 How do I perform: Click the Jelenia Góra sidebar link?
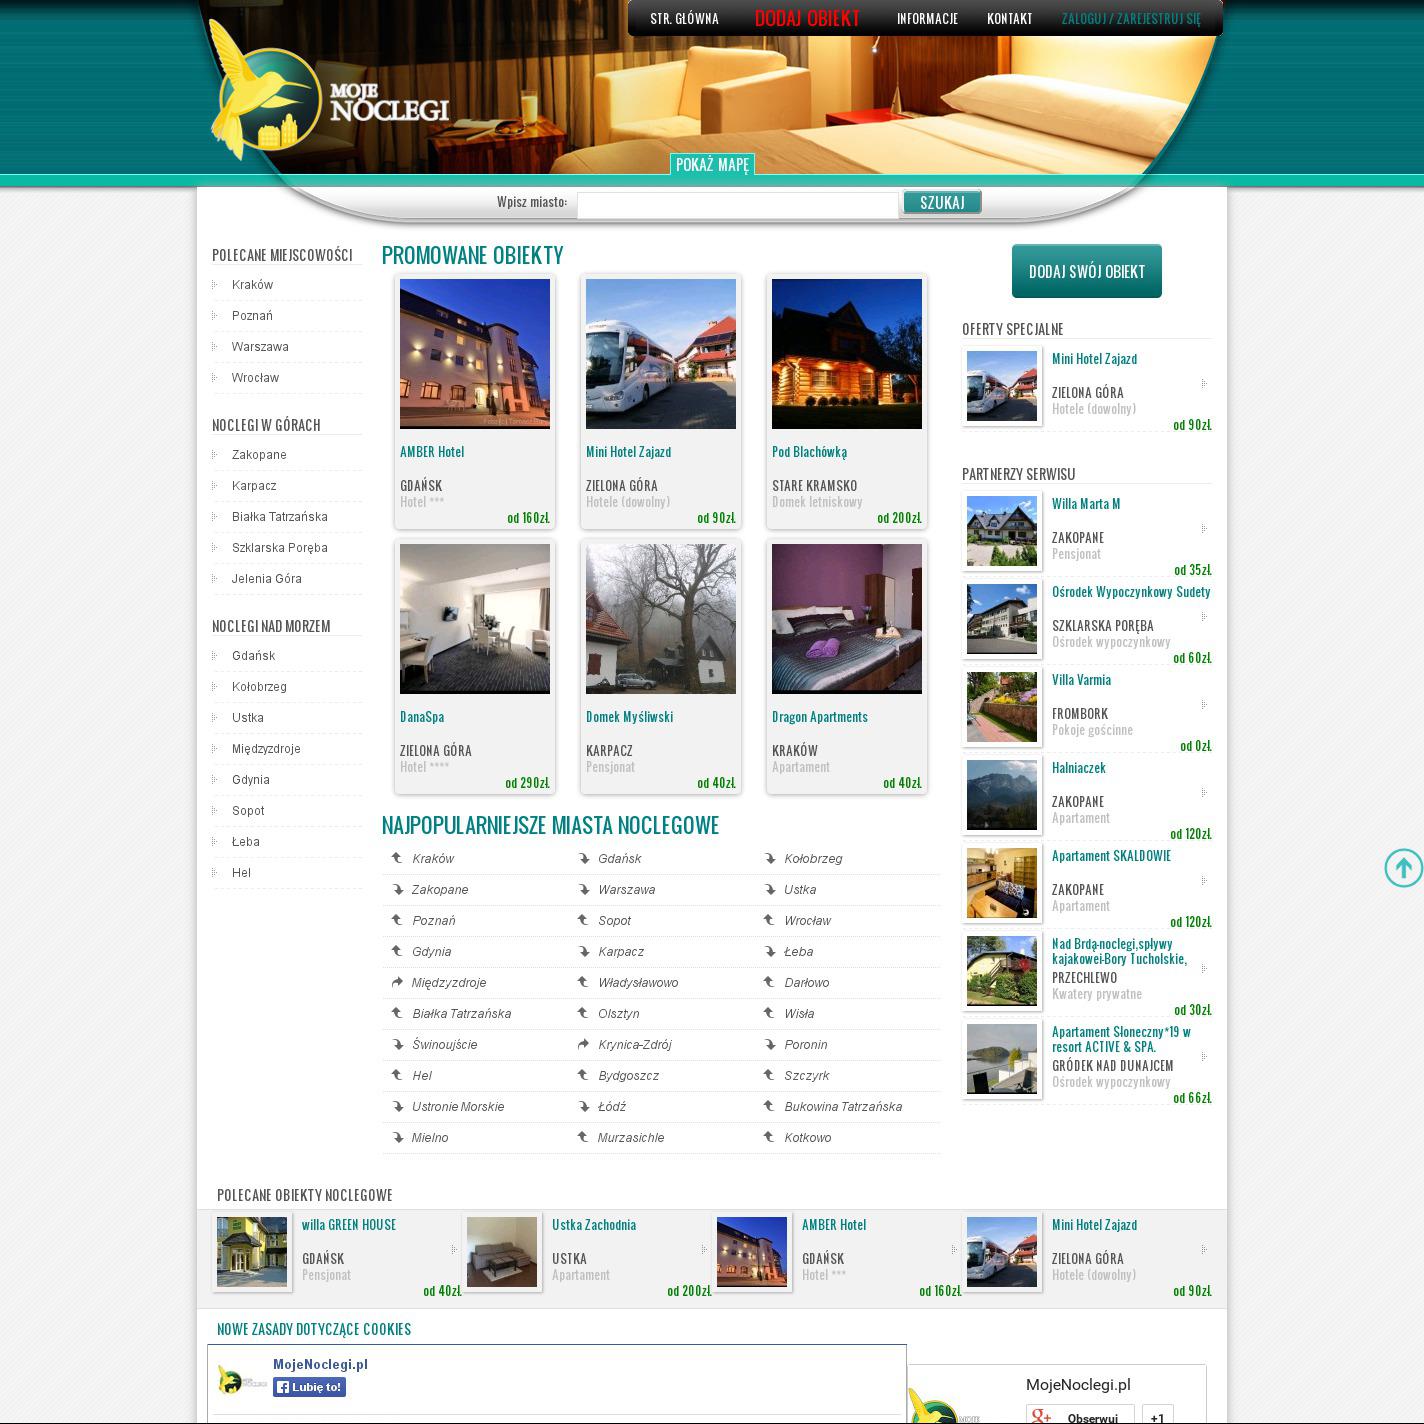coord(266,579)
